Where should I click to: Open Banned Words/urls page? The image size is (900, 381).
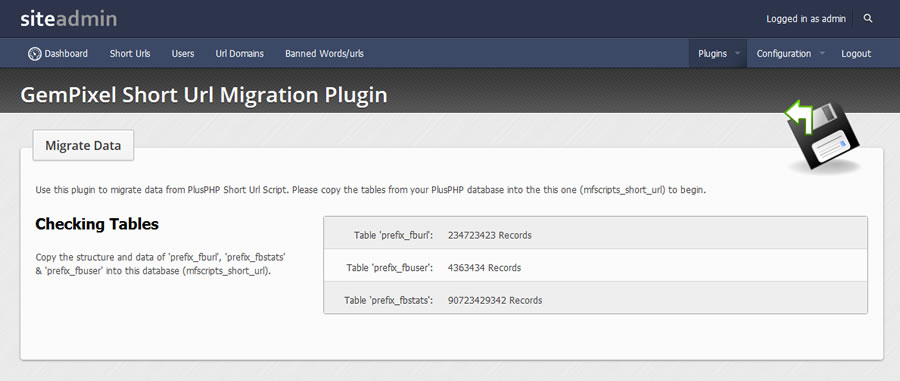(x=324, y=53)
